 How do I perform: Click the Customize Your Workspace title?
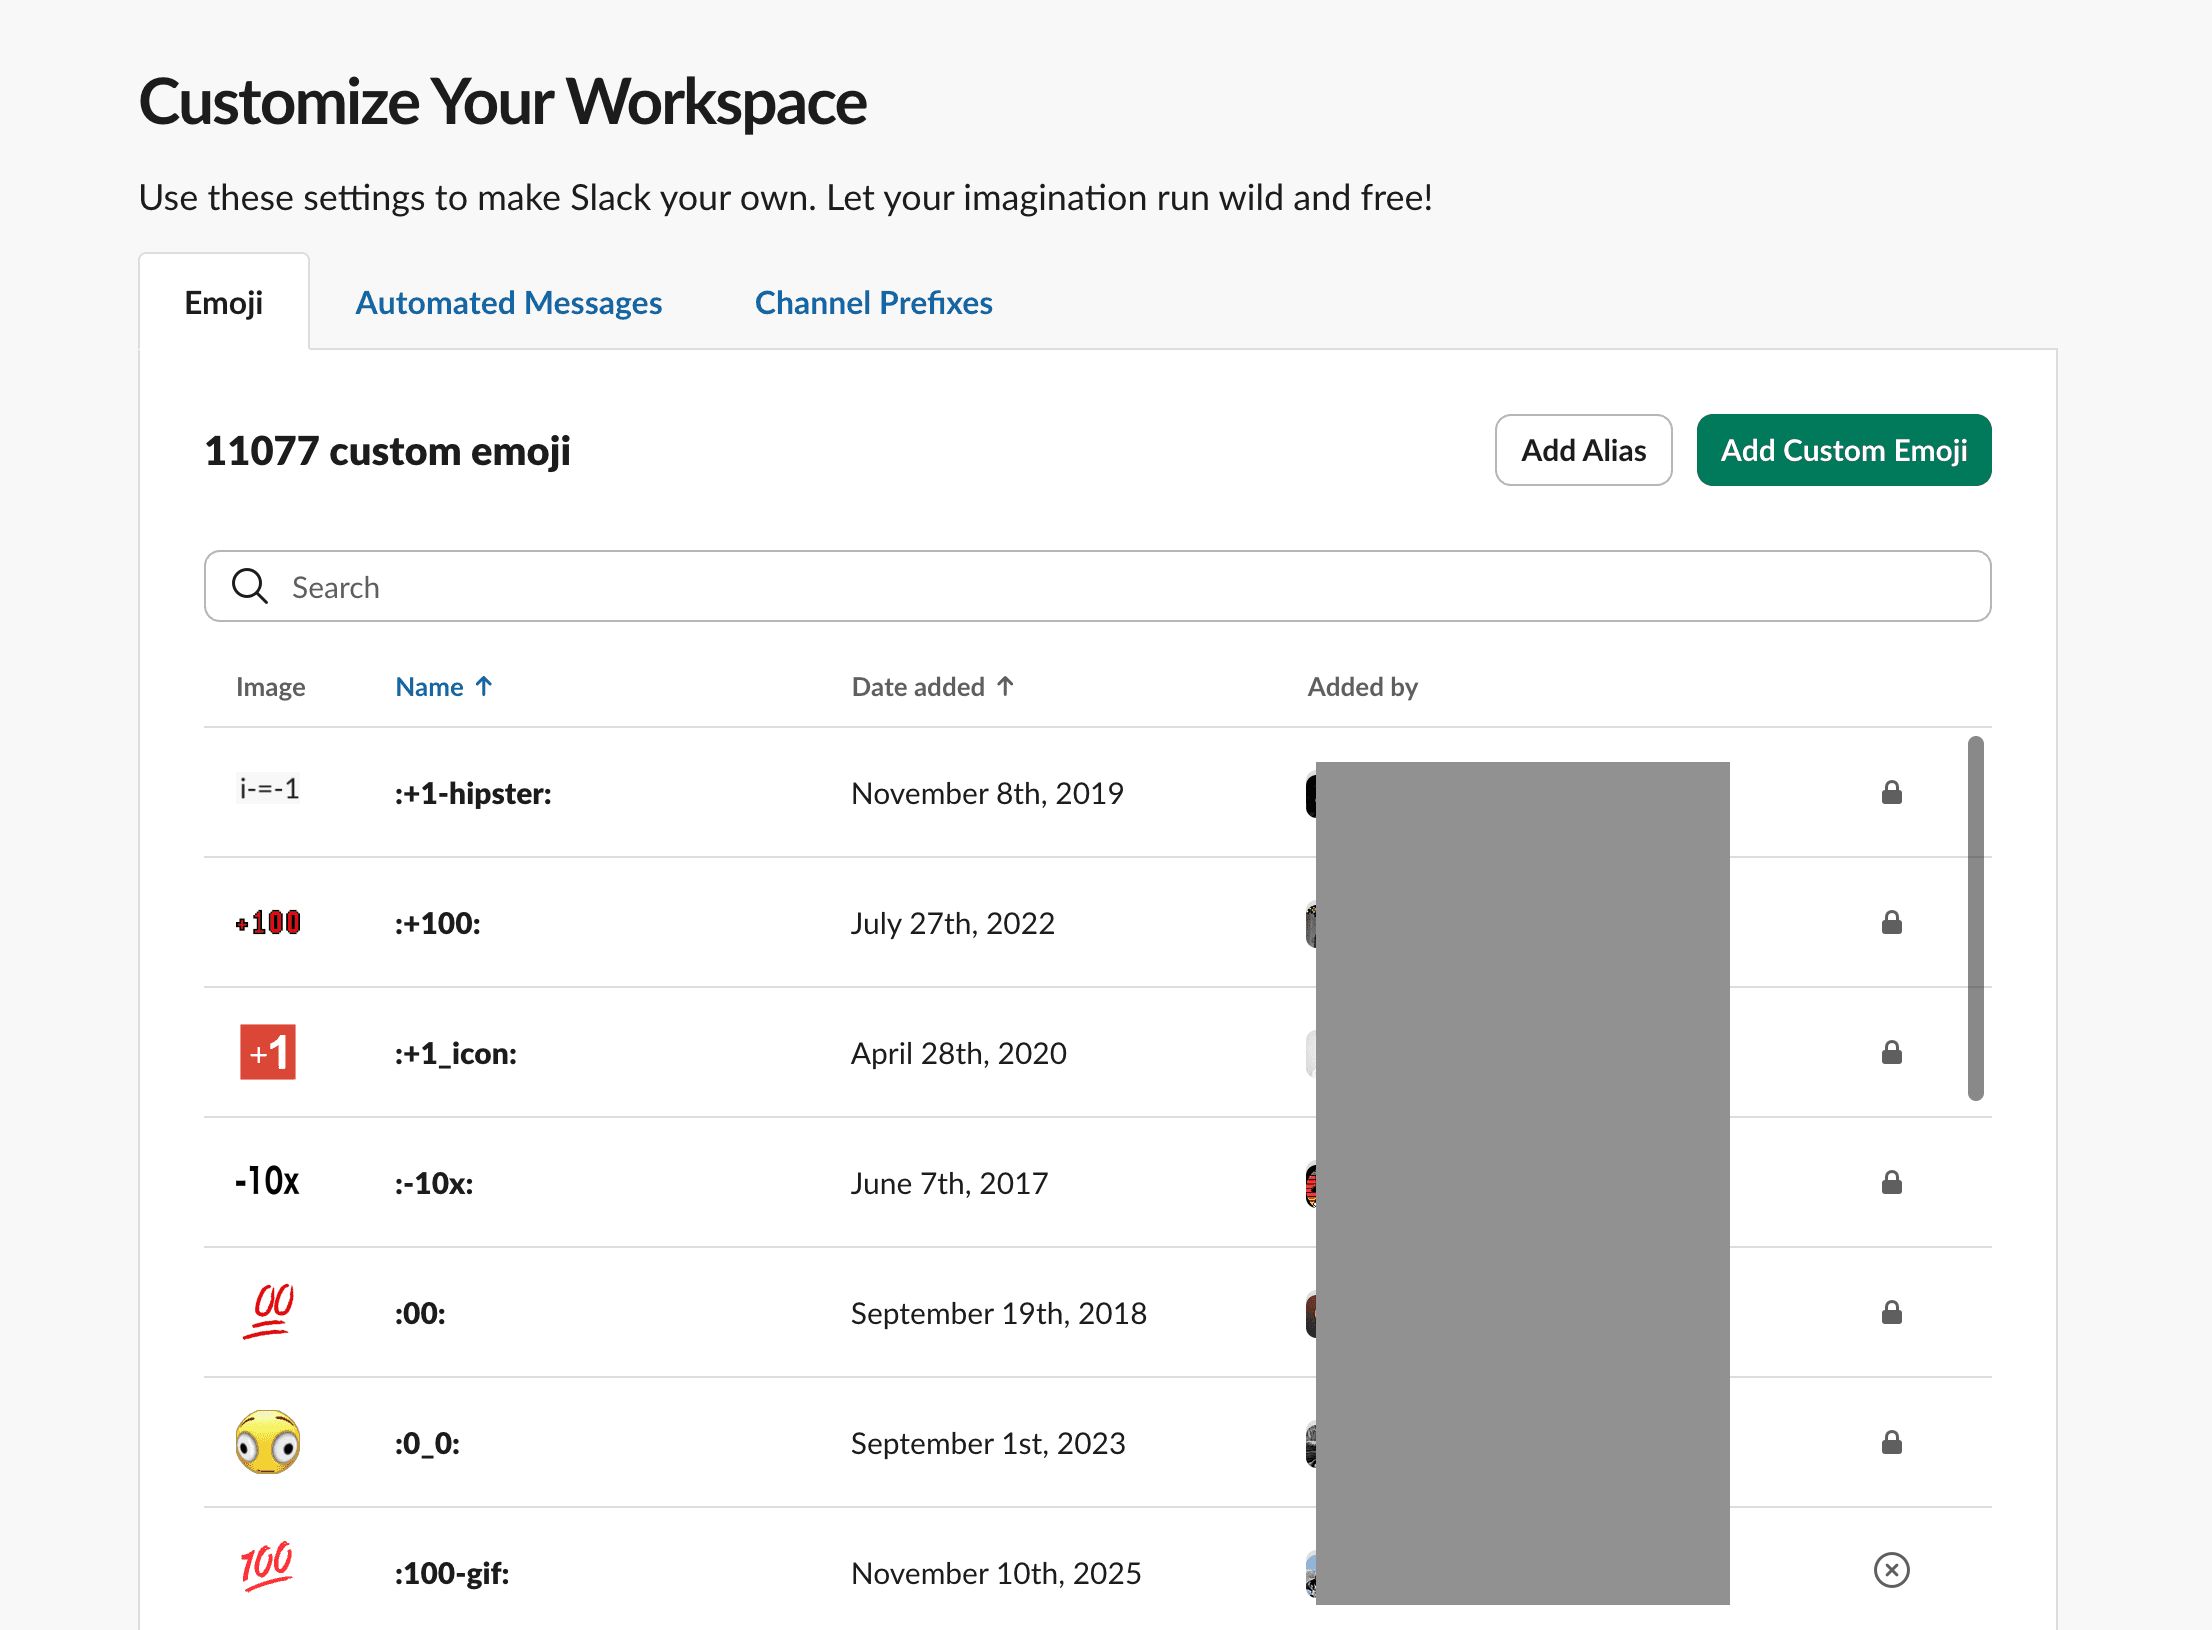(x=502, y=102)
